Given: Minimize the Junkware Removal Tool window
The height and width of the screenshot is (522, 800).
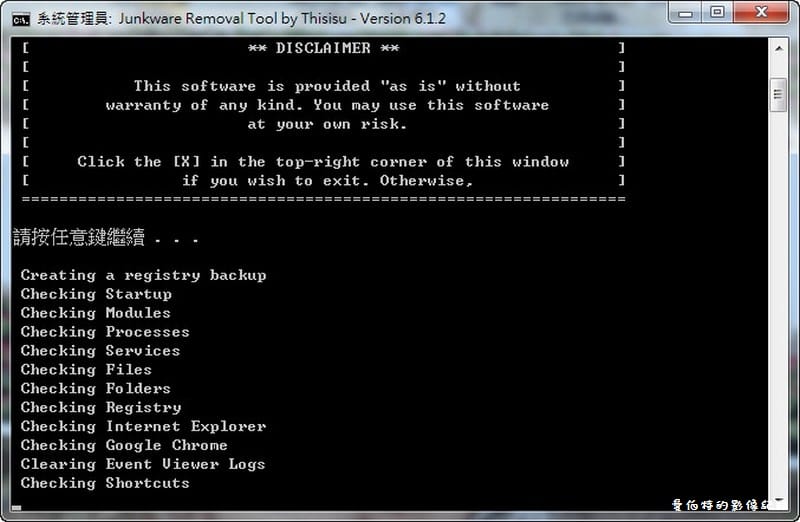Looking at the screenshot, I should tap(686, 13).
